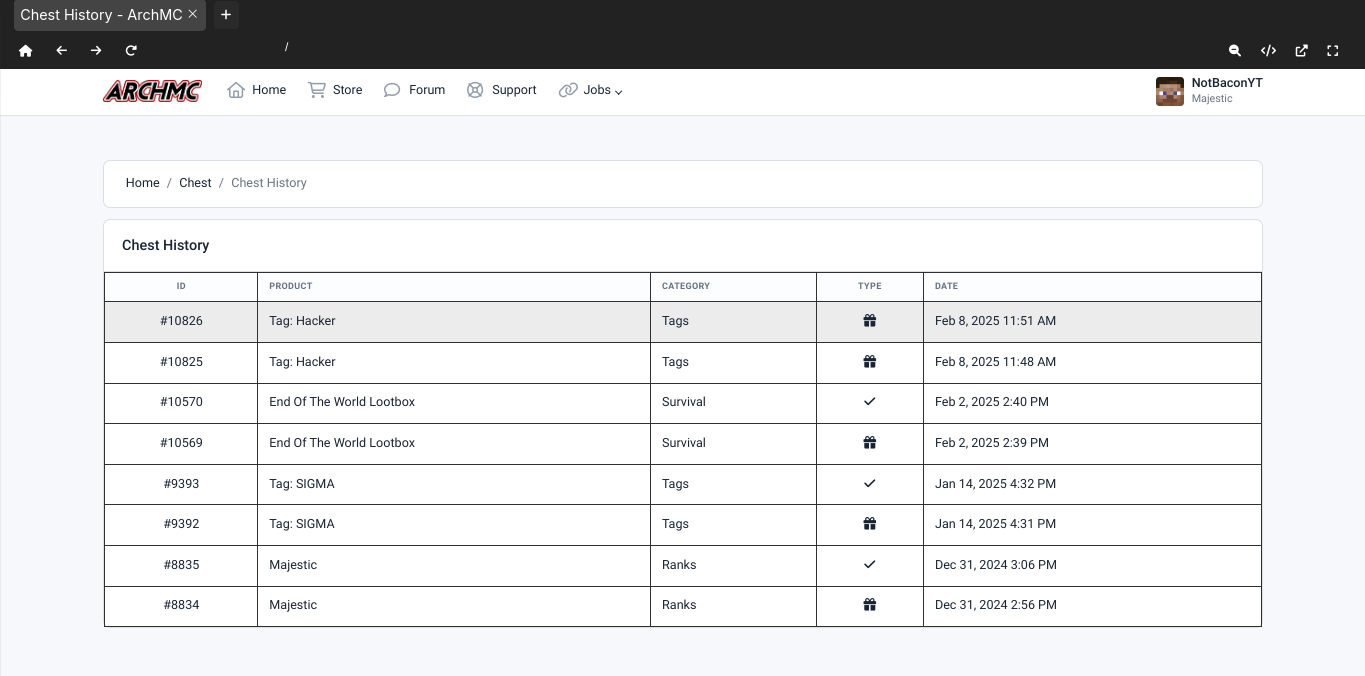Open Store in navigation bar
Viewport: 1365px width, 676px height.
347,90
